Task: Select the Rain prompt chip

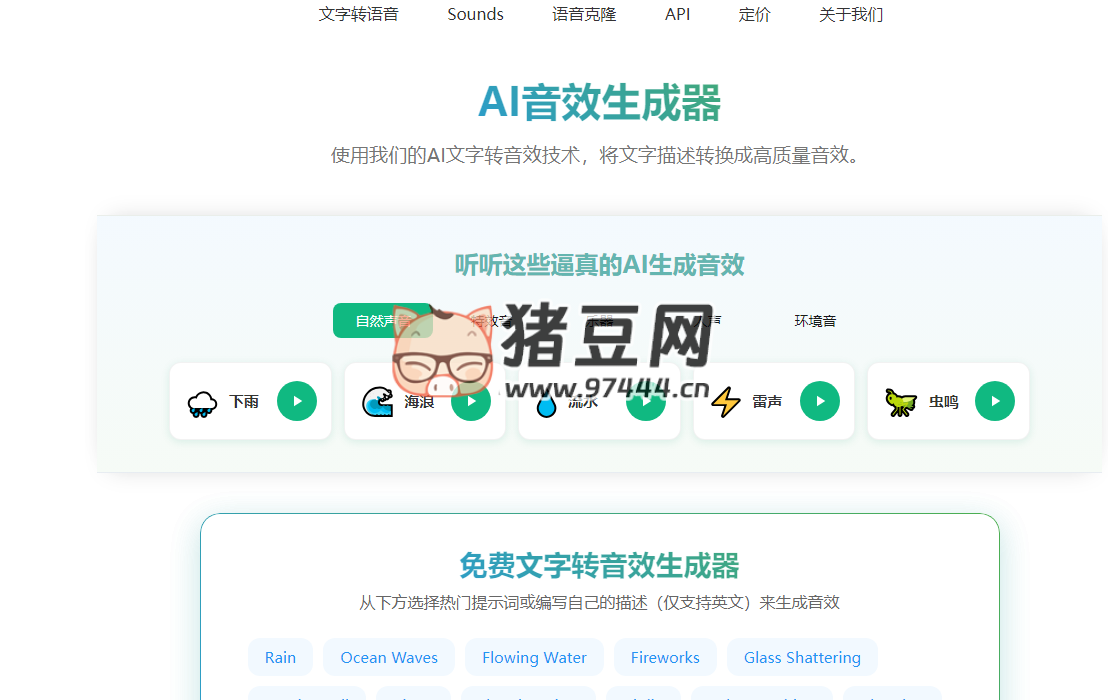Action: pos(280,657)
